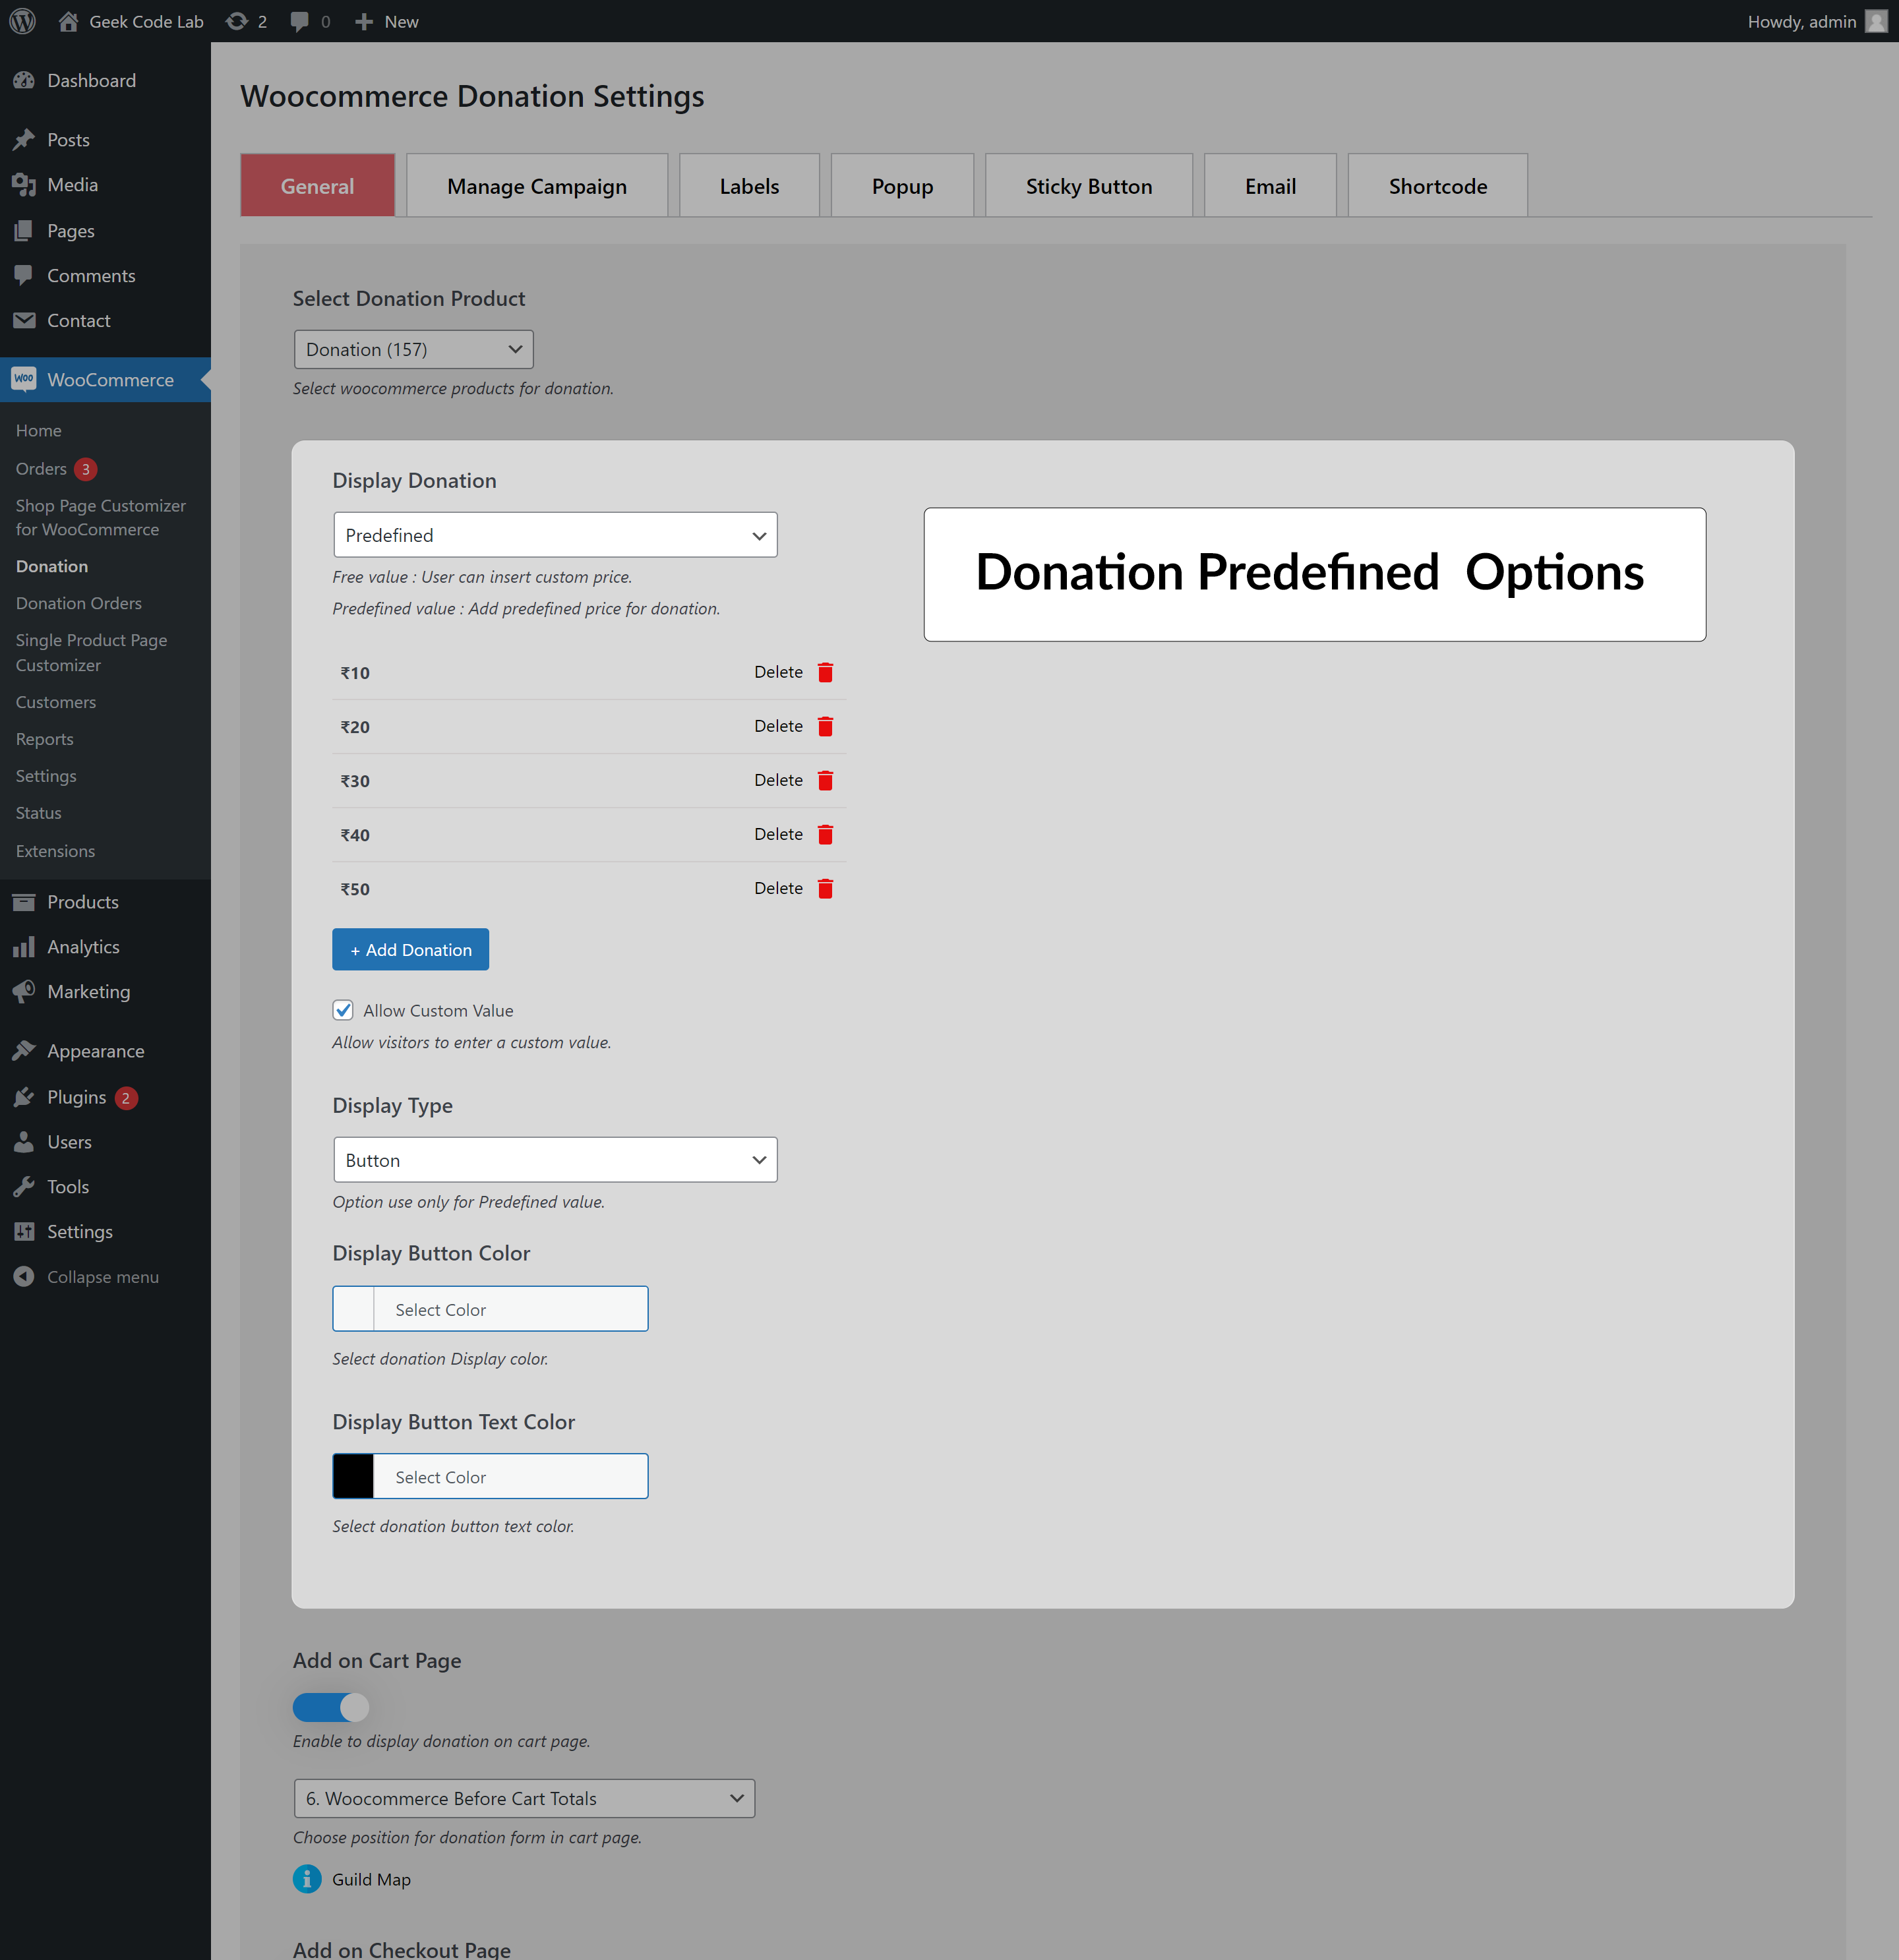Click the Marketing megaphone icon

point(24,991)
